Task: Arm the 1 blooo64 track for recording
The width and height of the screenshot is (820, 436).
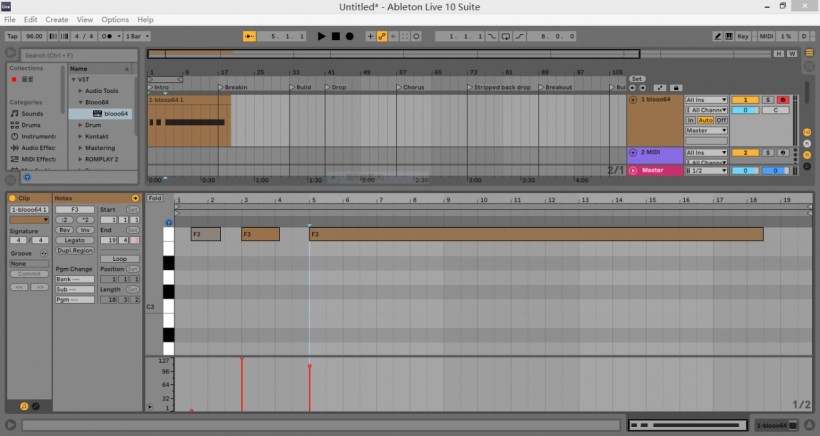Action: pyautogui.click(x=782, y=100)
